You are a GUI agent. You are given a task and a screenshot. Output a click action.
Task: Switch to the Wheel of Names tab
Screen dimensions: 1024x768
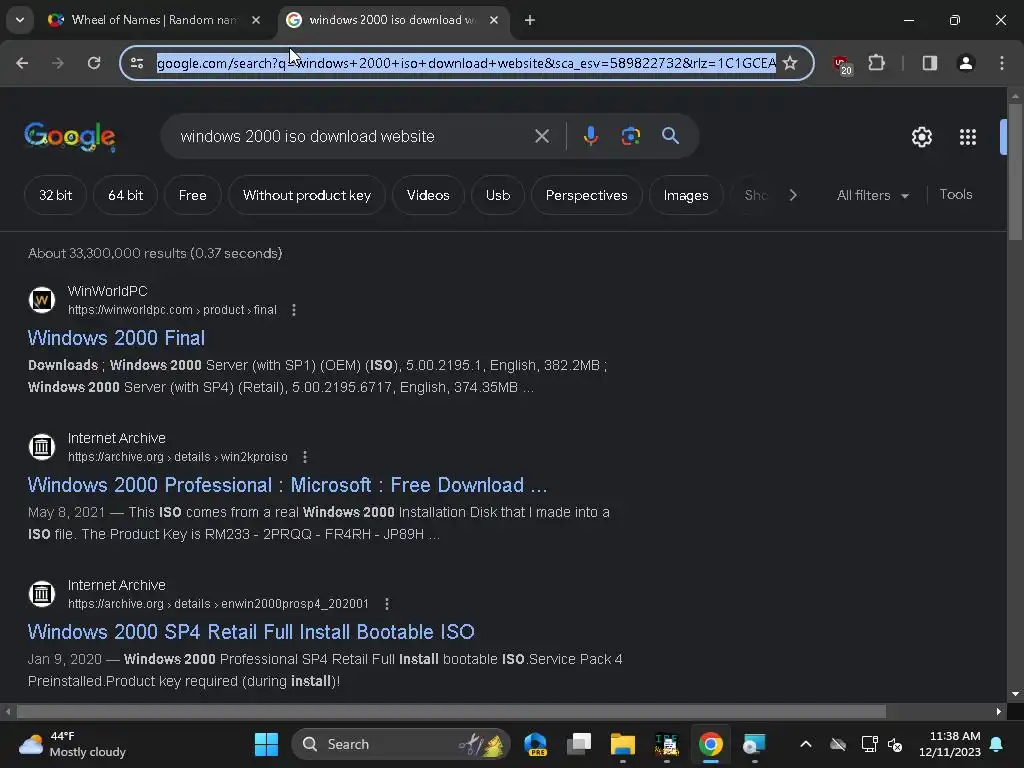click(x=153, y=20)
